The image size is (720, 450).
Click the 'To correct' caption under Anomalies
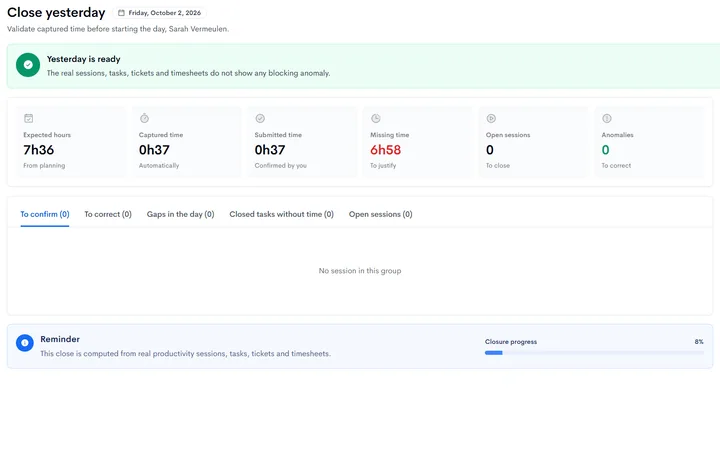(616, 165)
